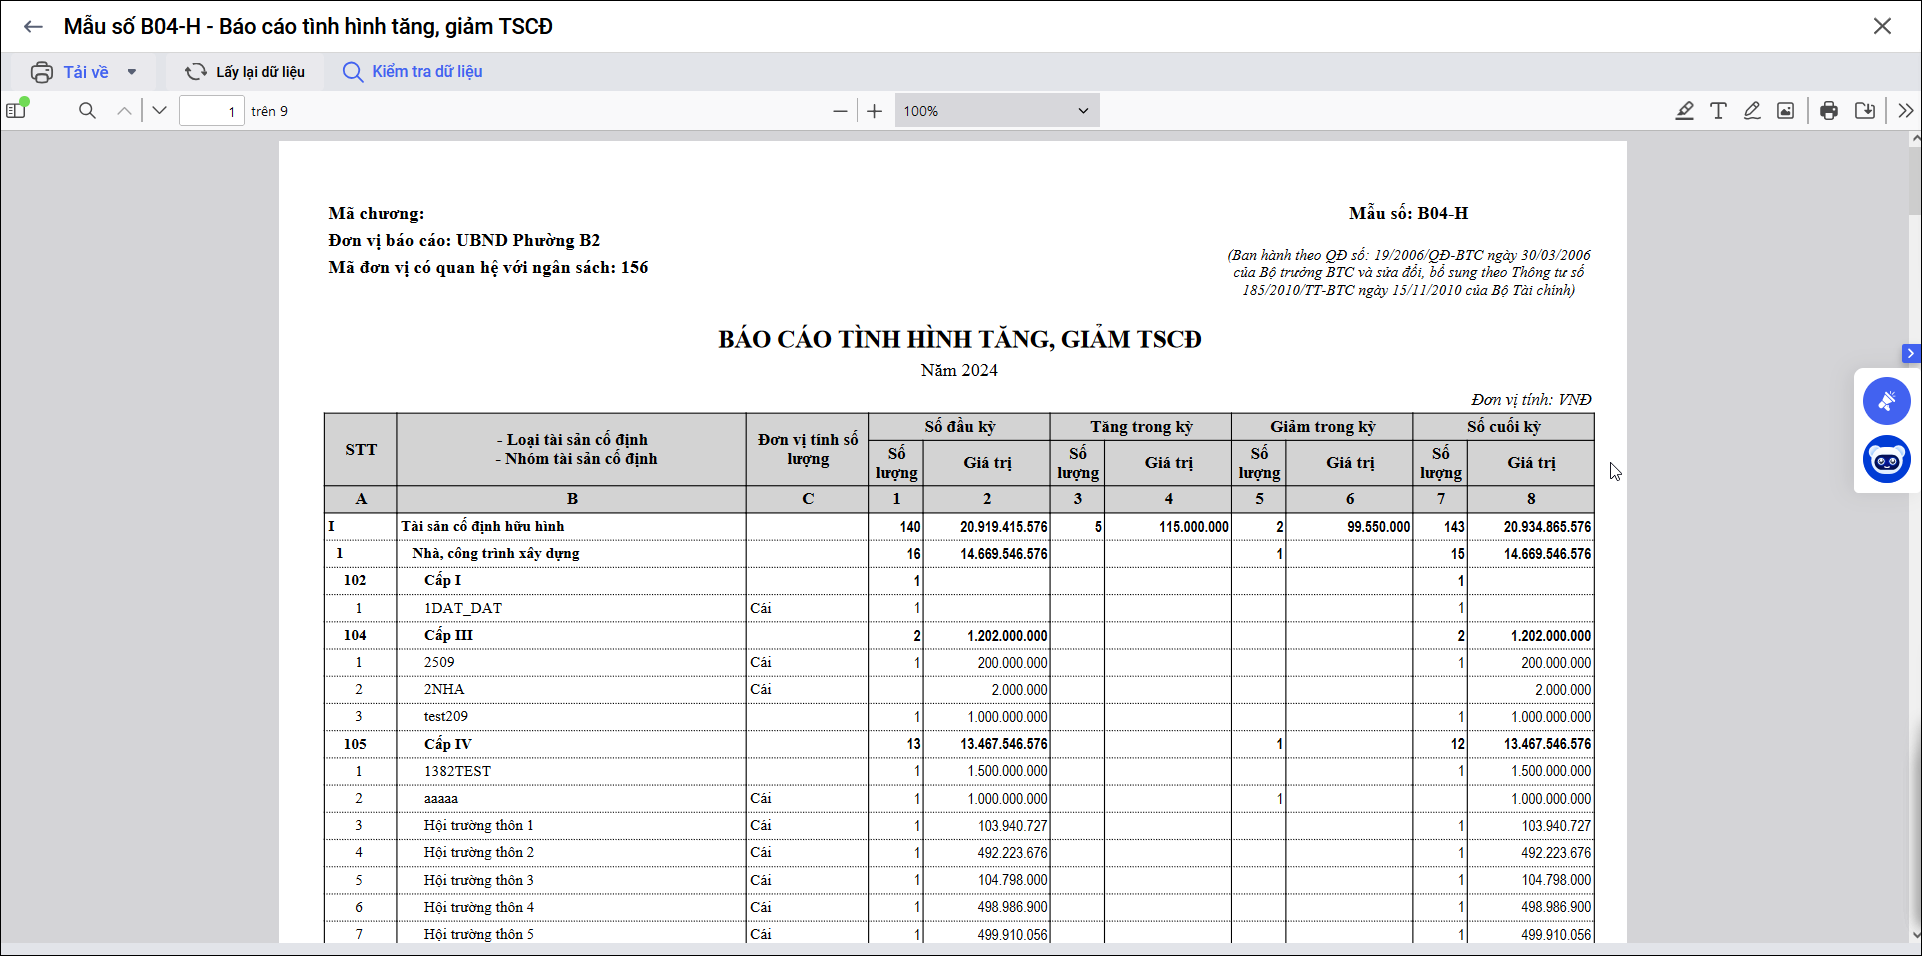The image size is (1922, 956).
Task: Expand more PDF tools chevron
Action: click(x=1906, y=111)
